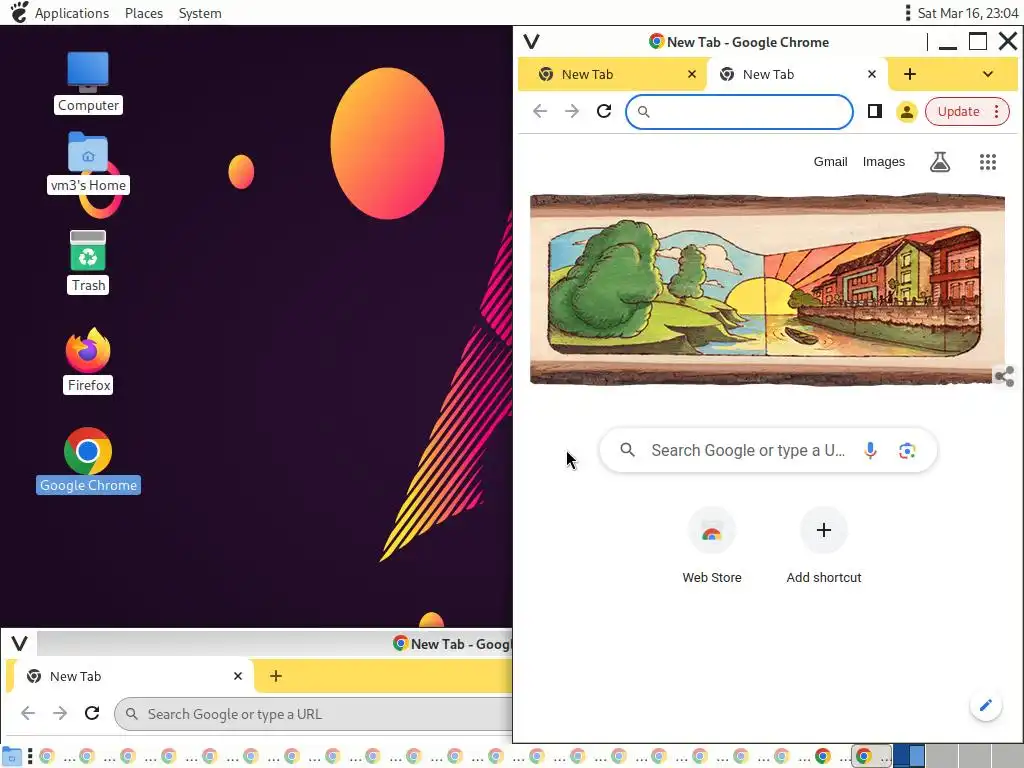
Task: Search by image with Google Lens icon
Action: point(906,451)
